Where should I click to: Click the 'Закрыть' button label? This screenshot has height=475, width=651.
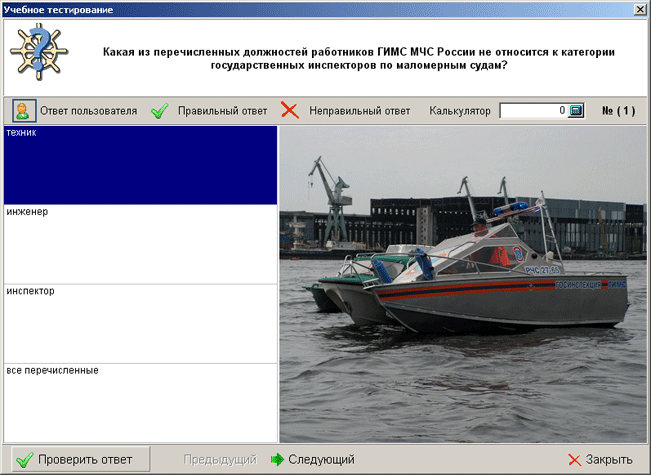(608, 460)
